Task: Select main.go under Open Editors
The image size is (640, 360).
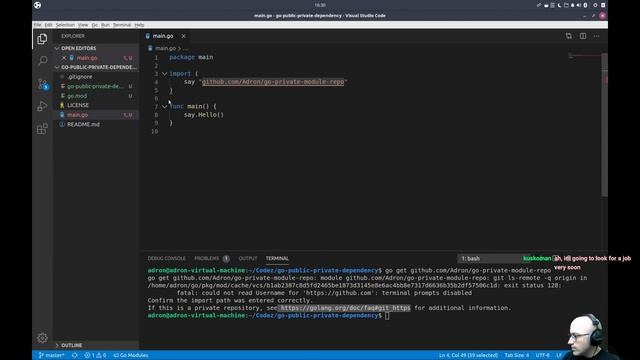Action: pos(96,58)
